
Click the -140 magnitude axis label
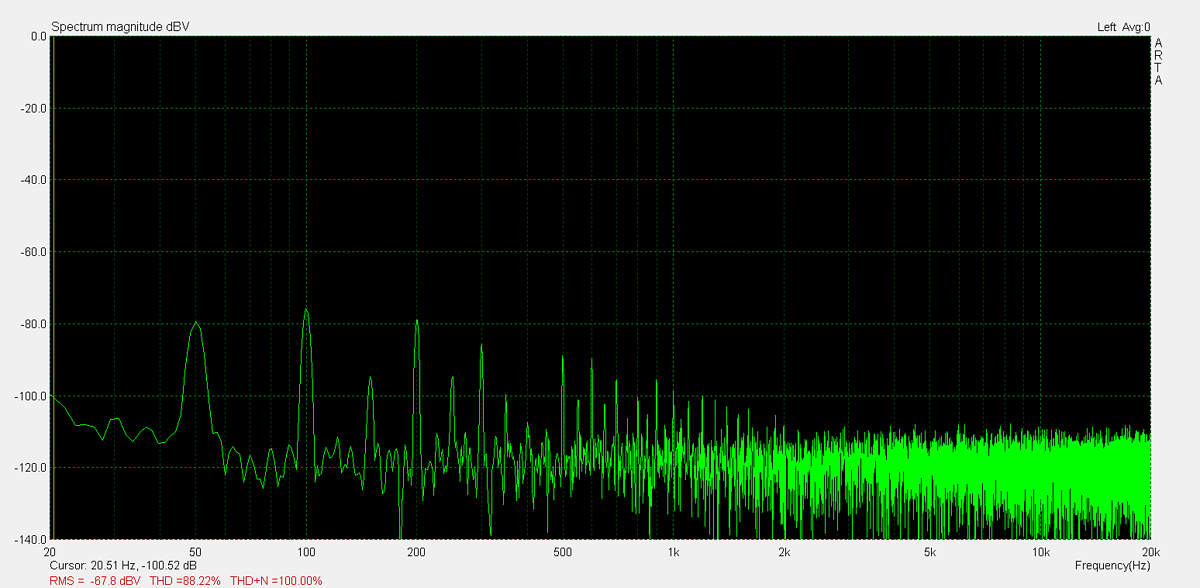(34, 539)
